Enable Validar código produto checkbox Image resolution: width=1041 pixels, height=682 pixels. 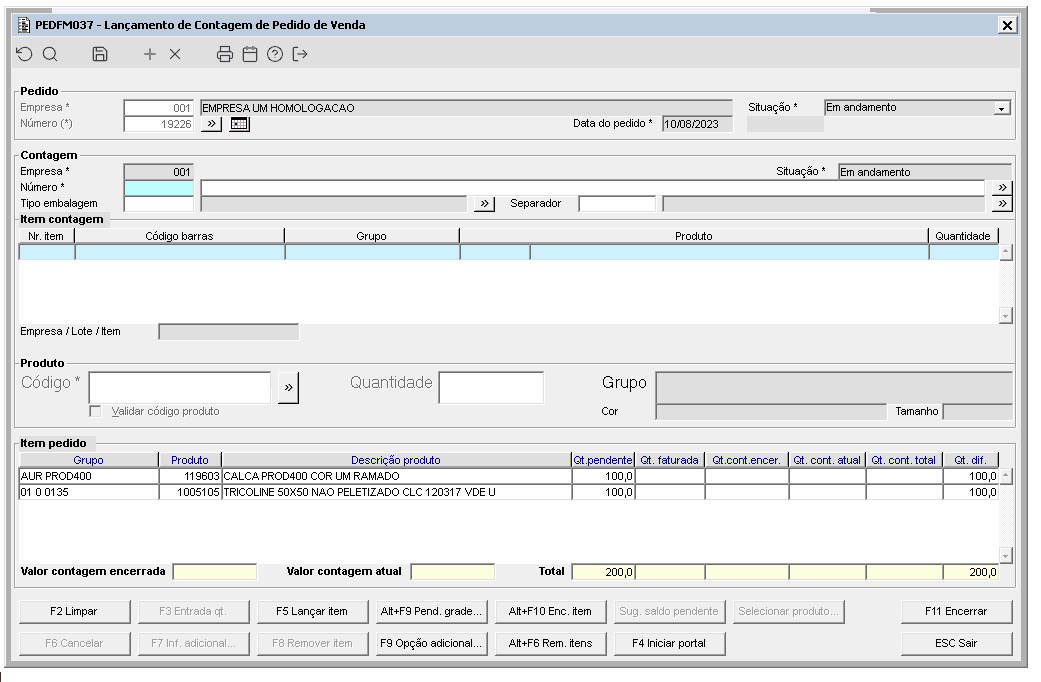[96, 412]
